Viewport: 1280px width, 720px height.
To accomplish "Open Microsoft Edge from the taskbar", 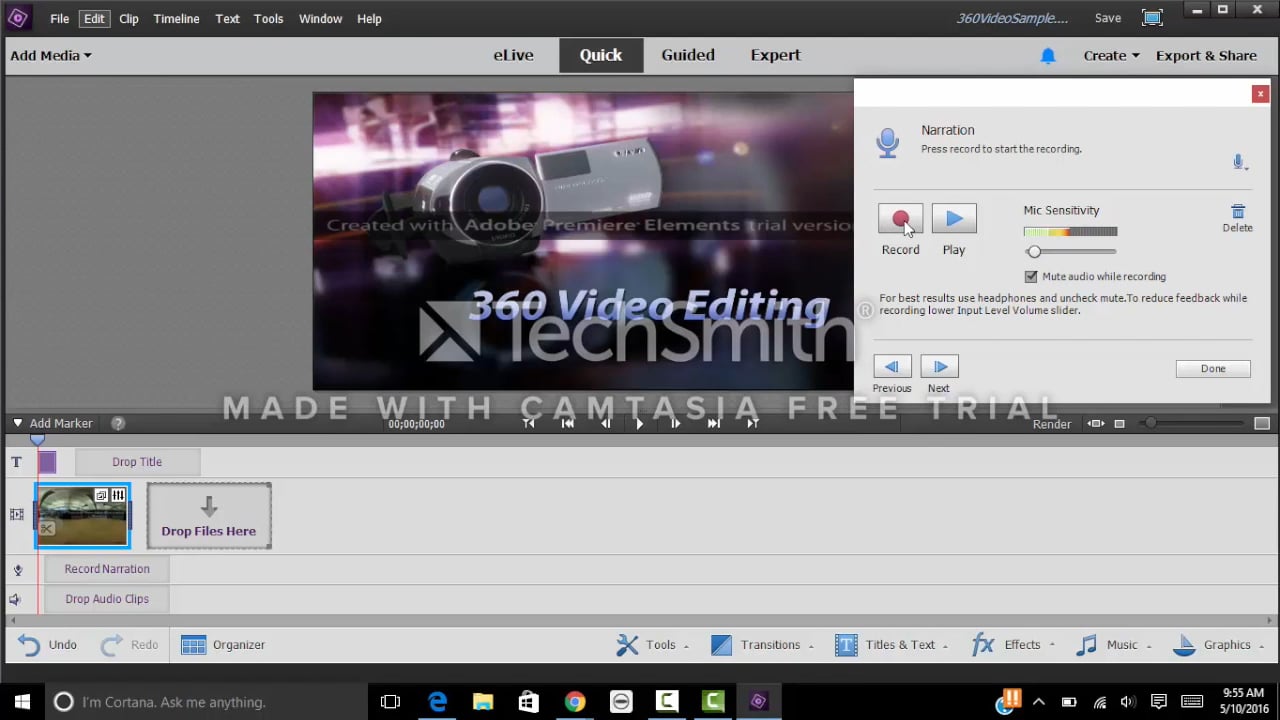I will tap(437, 702).
